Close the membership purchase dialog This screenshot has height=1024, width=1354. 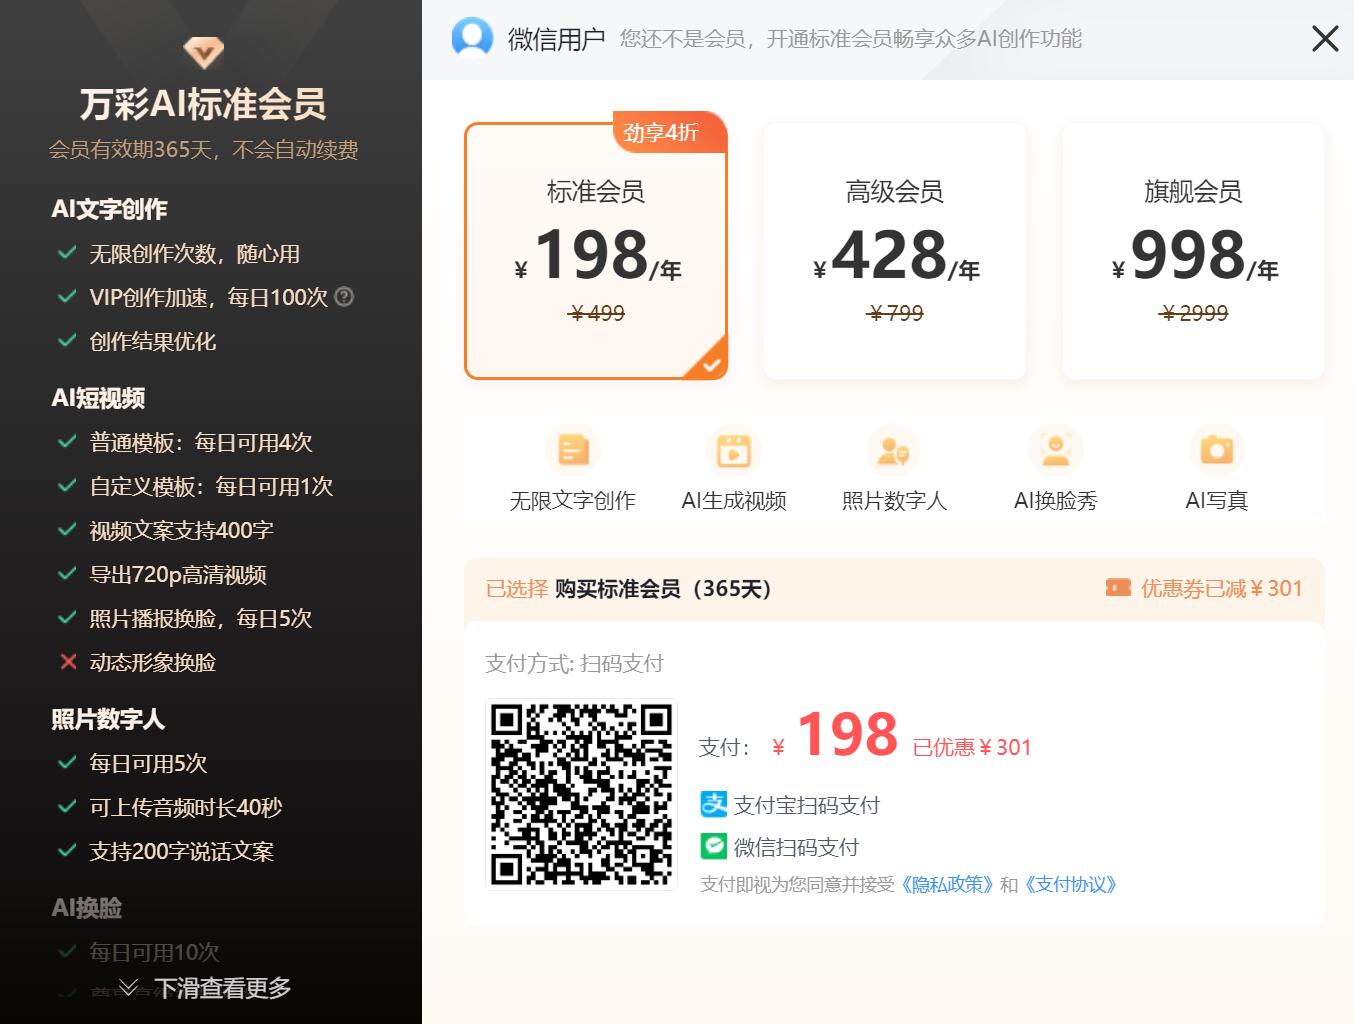1325,39
